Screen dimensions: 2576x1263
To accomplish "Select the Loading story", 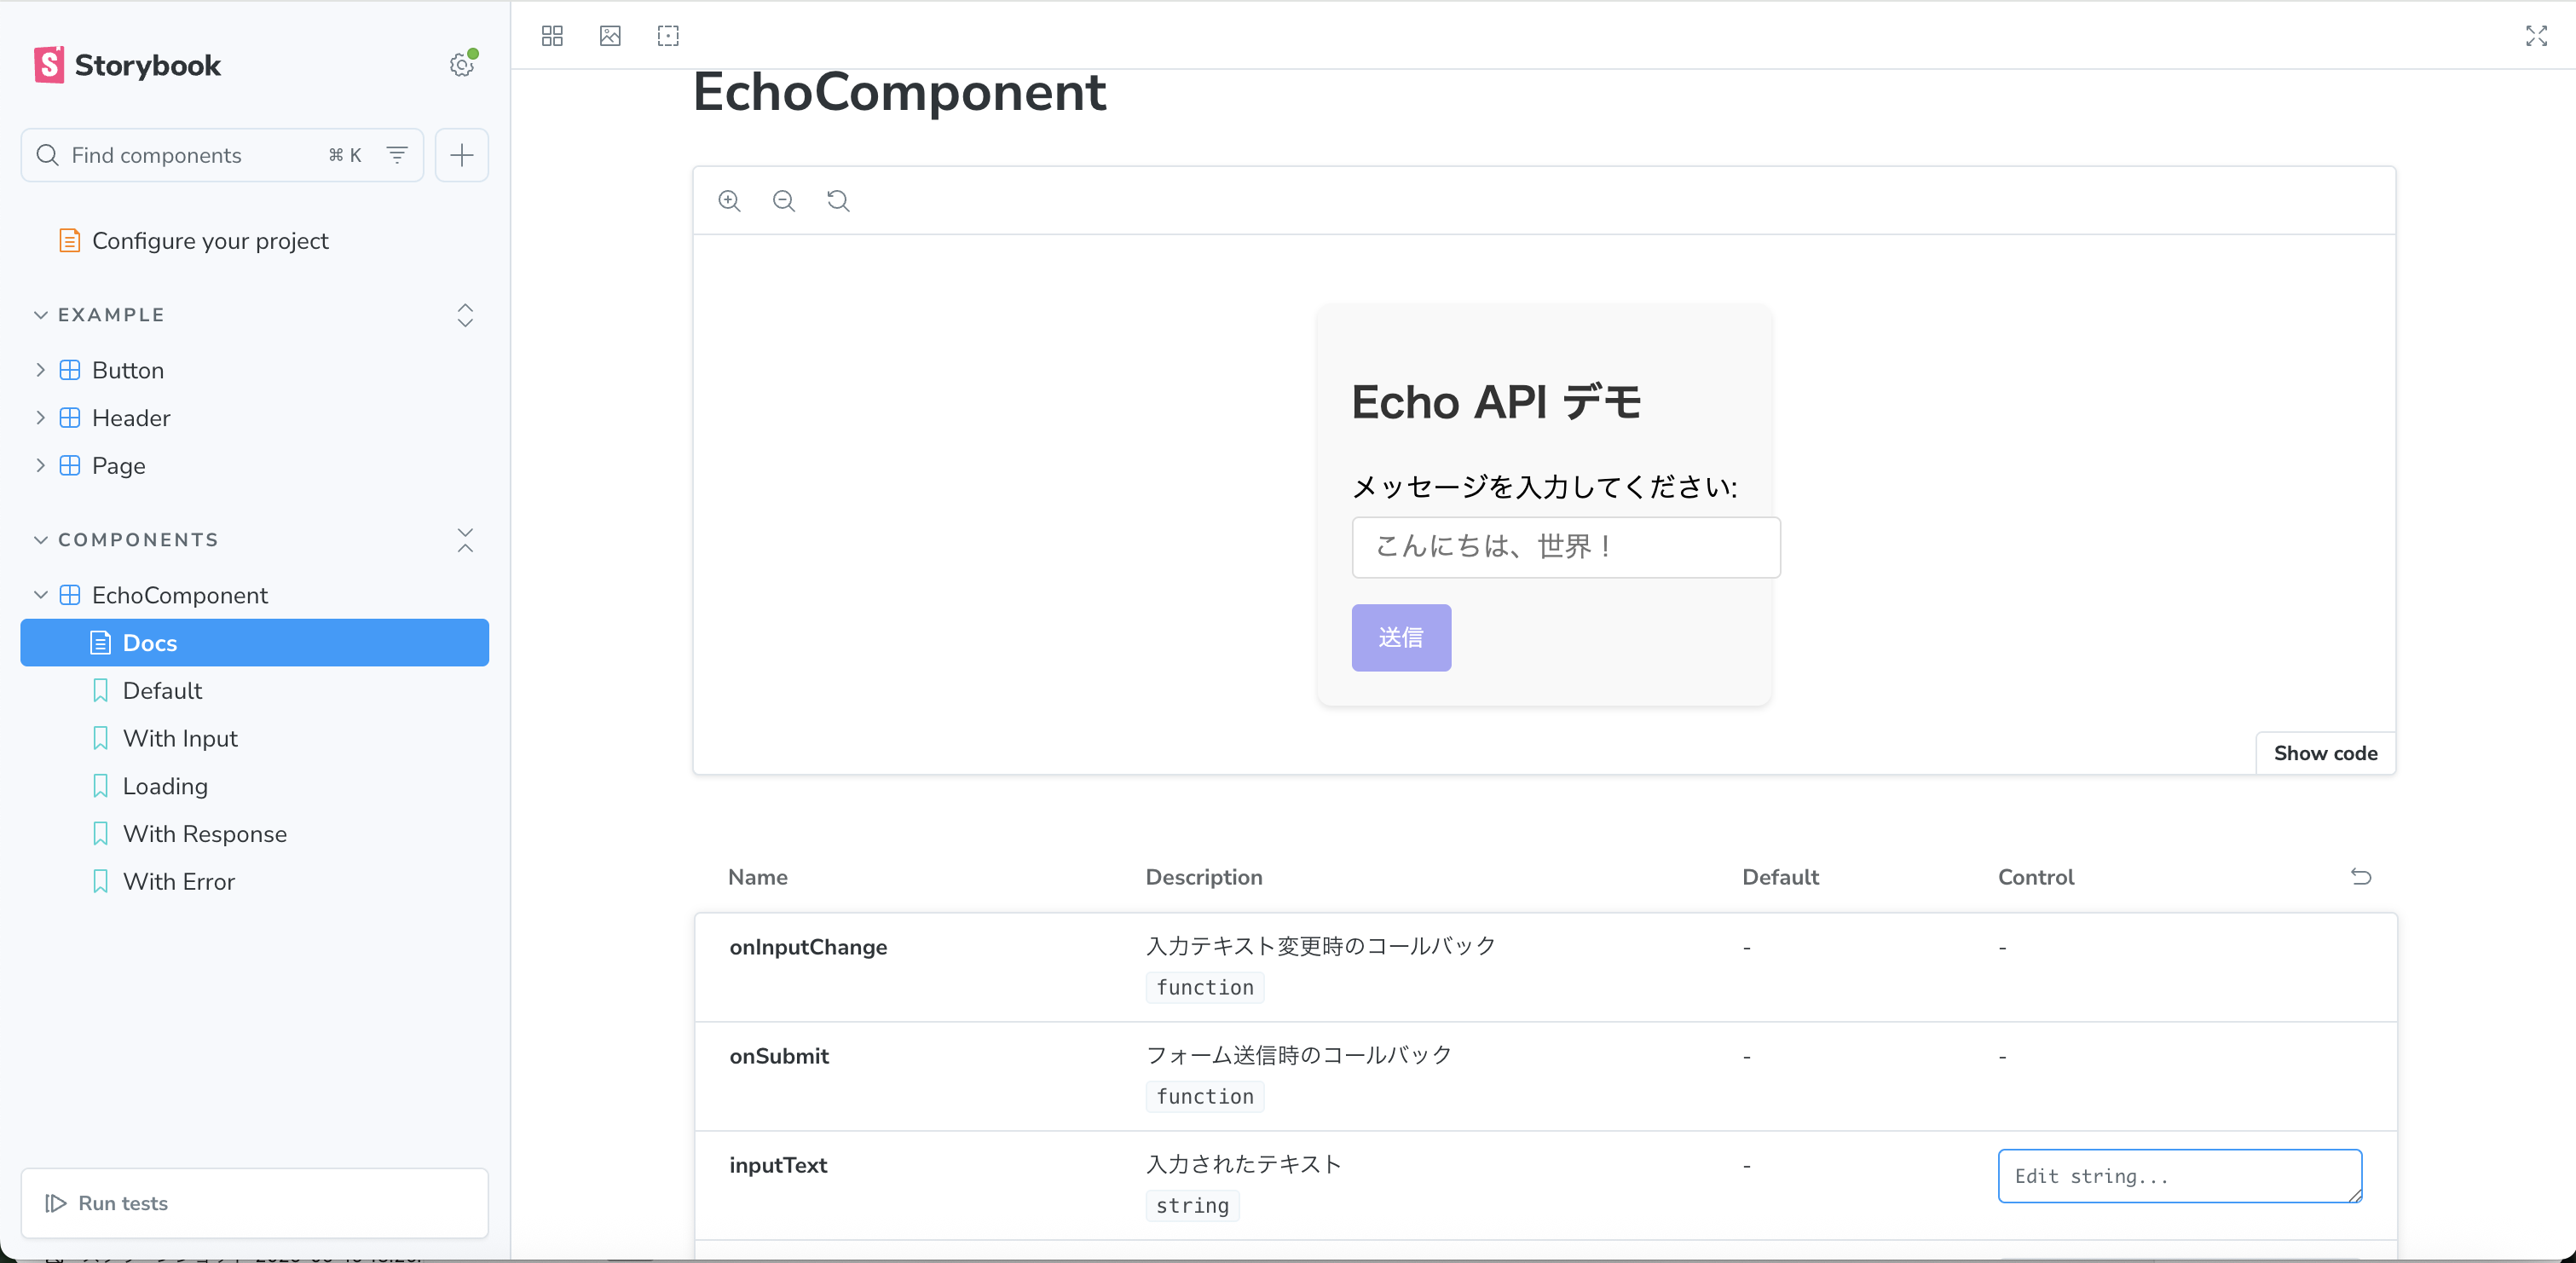I will click(x=165, y=786).
